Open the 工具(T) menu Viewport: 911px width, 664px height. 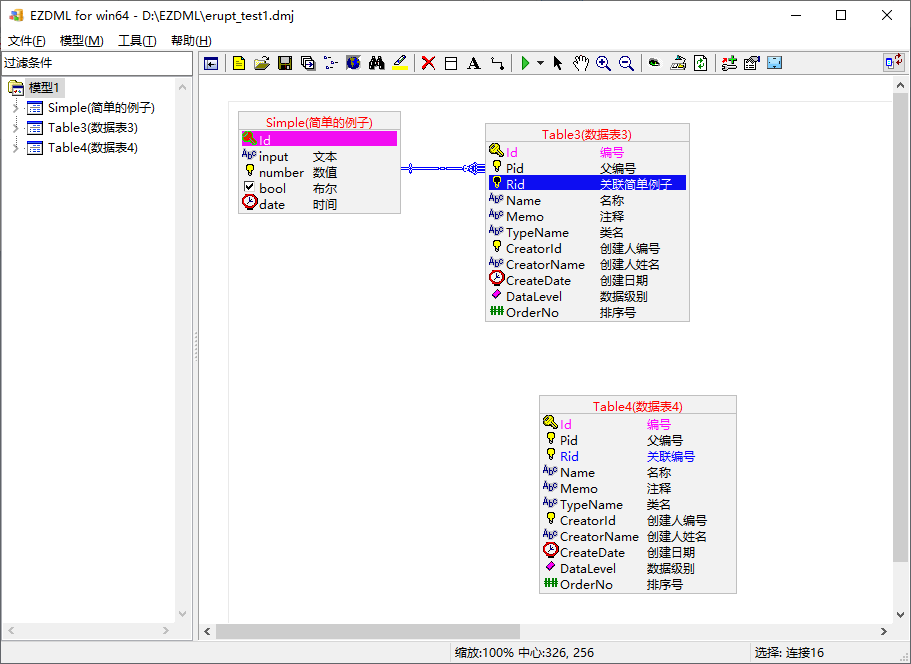click(x=137, y=41)
